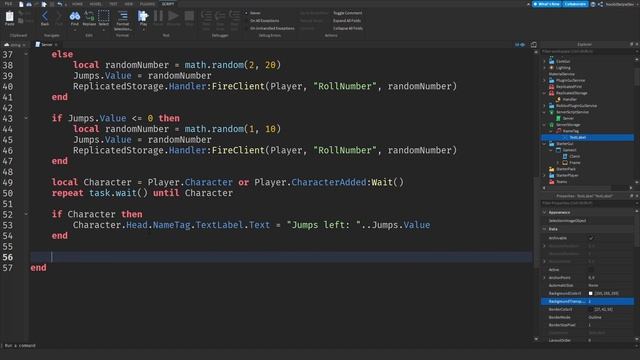
Task: Click the new file icon in quick access bar
Action: coord(21,4)
